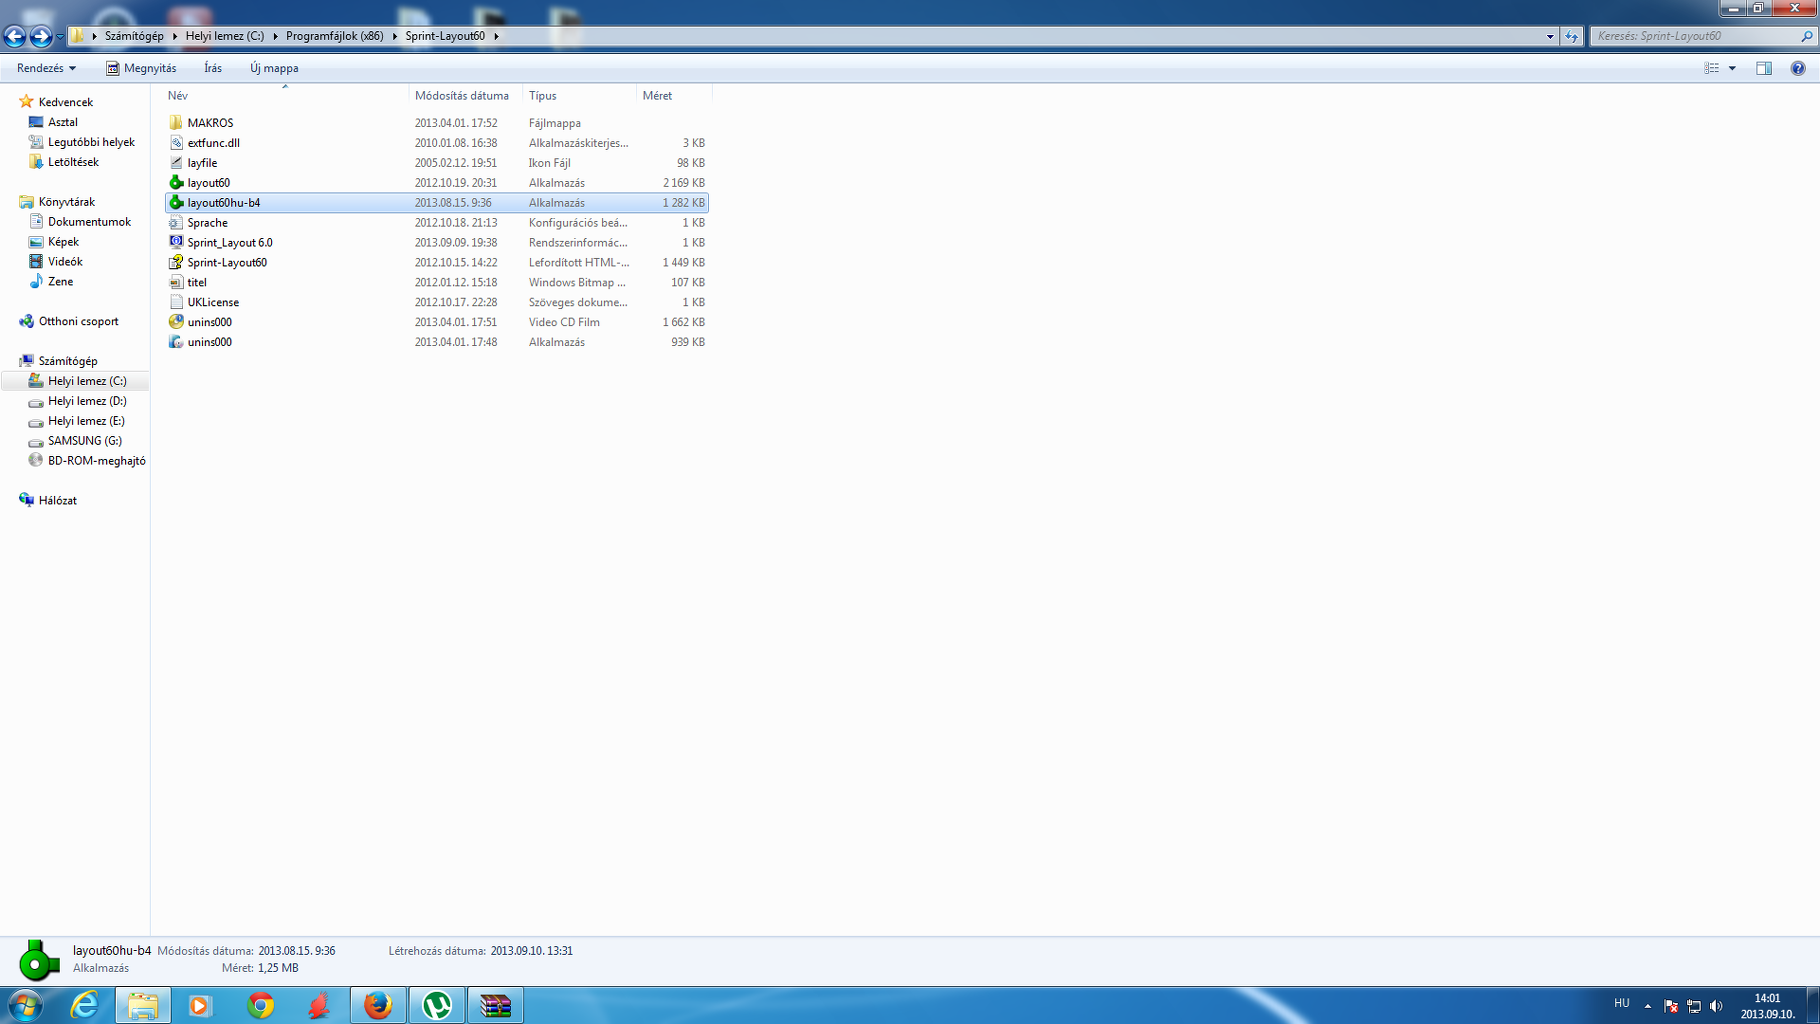The width and height of the screenshot is (1820, 1024).
Task: Open uTorrent from the taskbar
Action: point(437,1005)
